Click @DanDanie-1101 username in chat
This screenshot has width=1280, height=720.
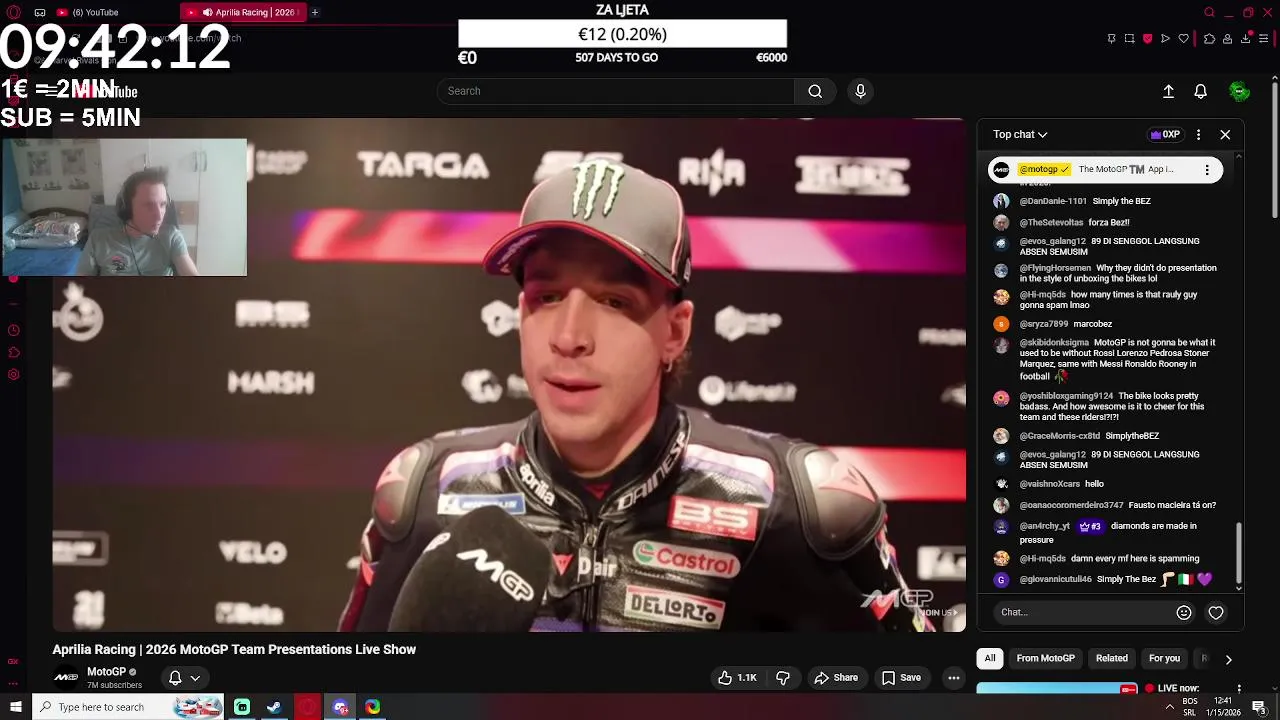coord(1053,201)
